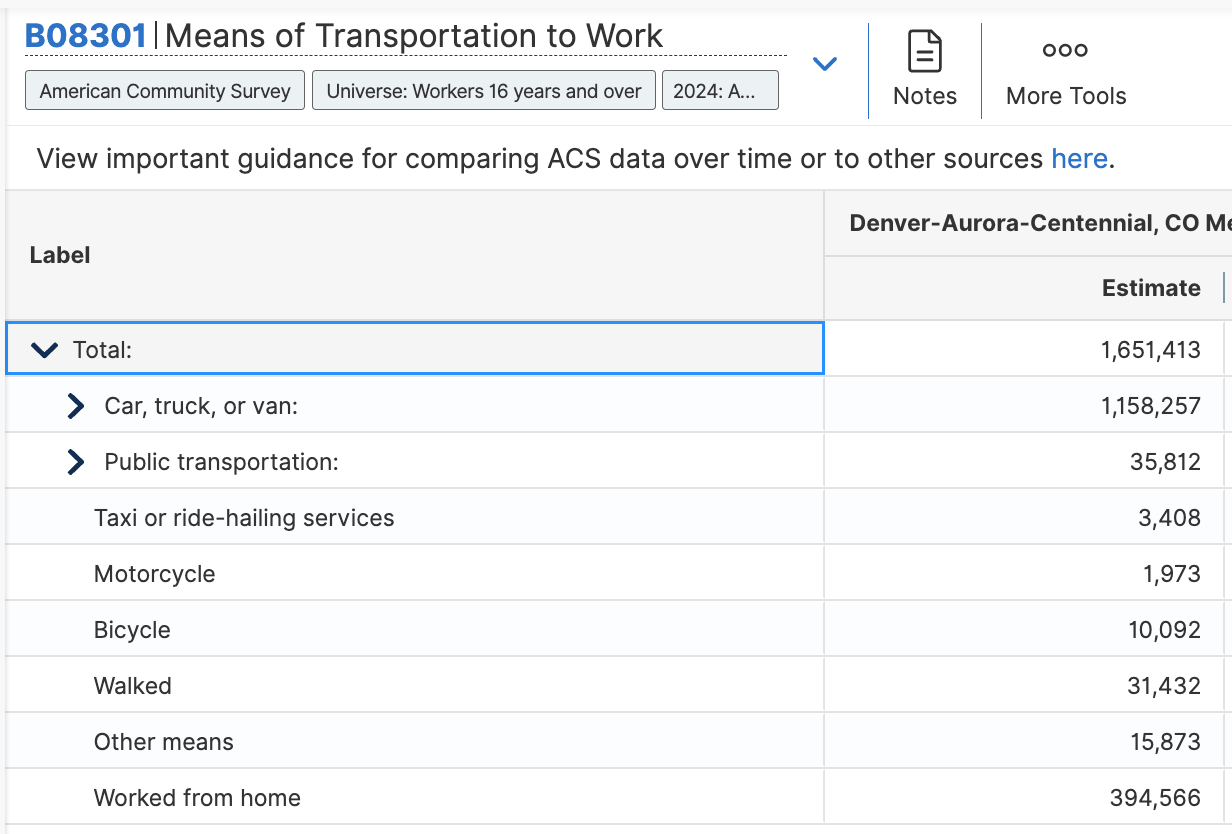Click the American Community Survey tag
This screenshot has height=834, width=1232.
coord(165,91)
